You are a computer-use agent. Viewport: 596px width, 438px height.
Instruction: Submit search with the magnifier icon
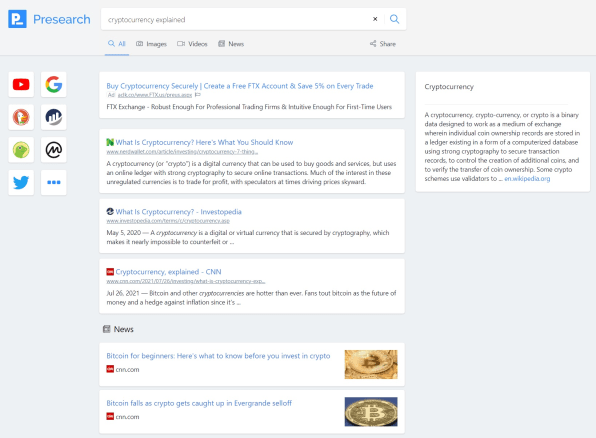tap(395, 19)
